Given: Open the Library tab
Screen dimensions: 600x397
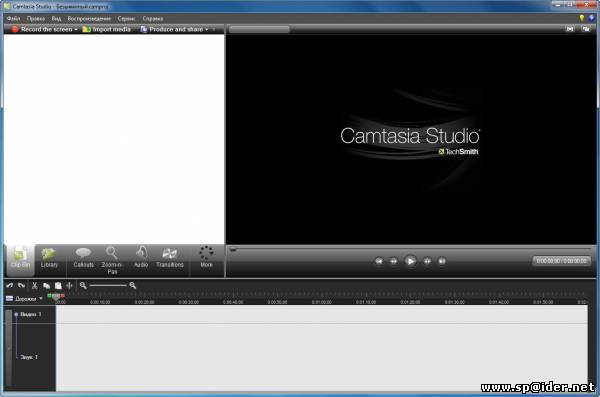Looking at the screenshot, I should coord(49,258).
